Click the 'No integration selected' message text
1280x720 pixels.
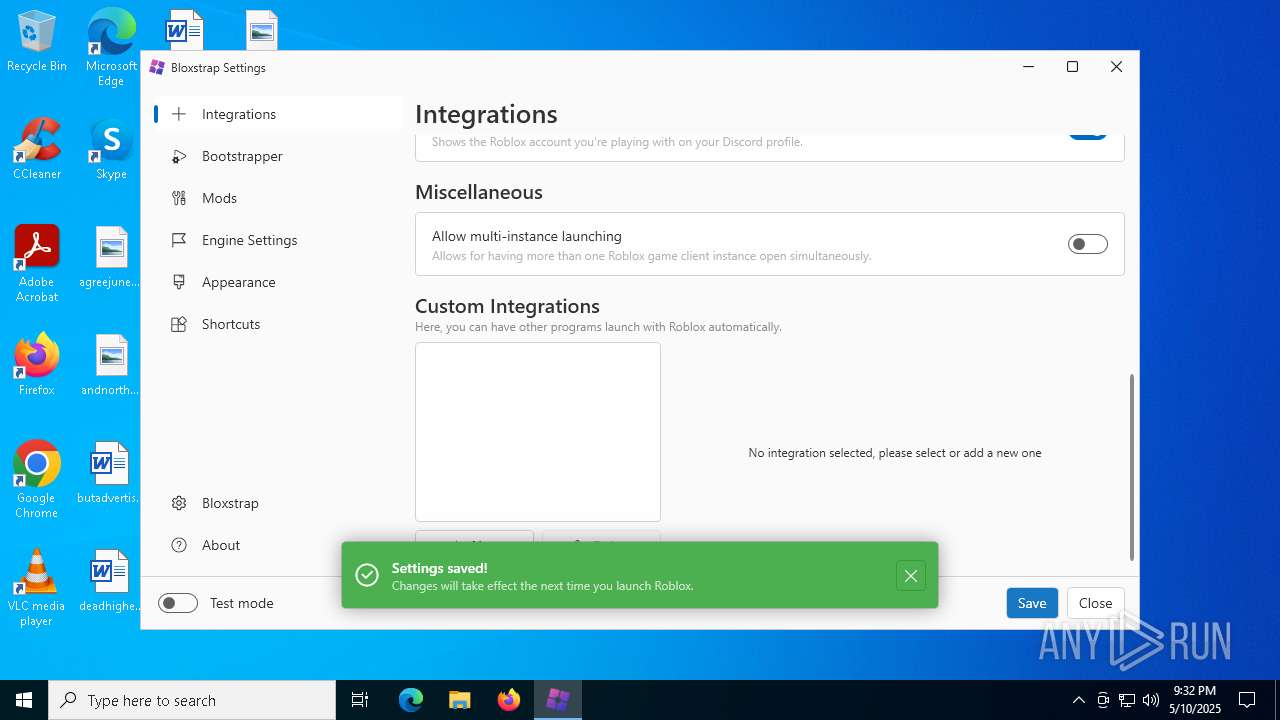(895, 453)
